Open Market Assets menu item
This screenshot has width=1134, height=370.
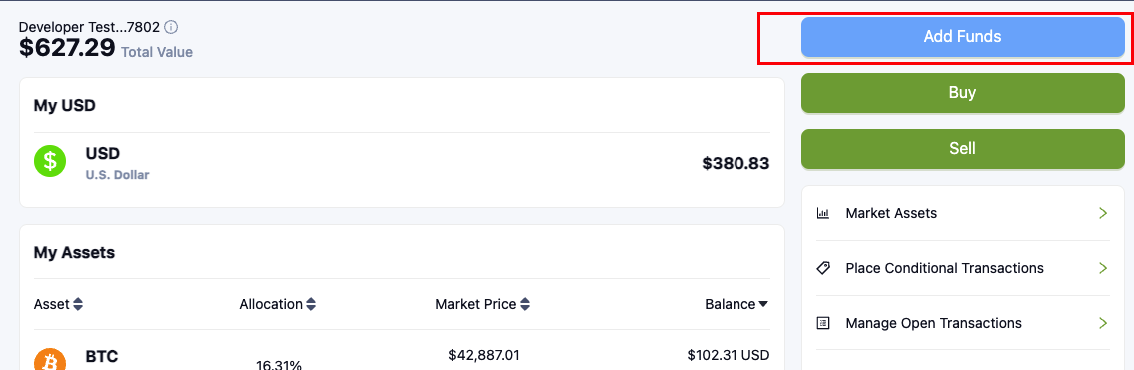coord(963,213)
